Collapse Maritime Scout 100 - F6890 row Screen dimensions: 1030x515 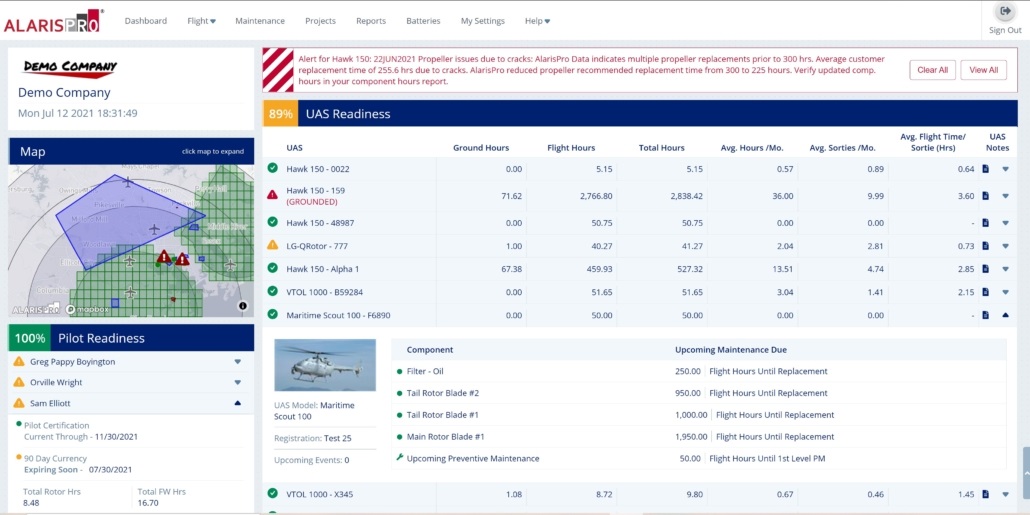(1005, 315)
